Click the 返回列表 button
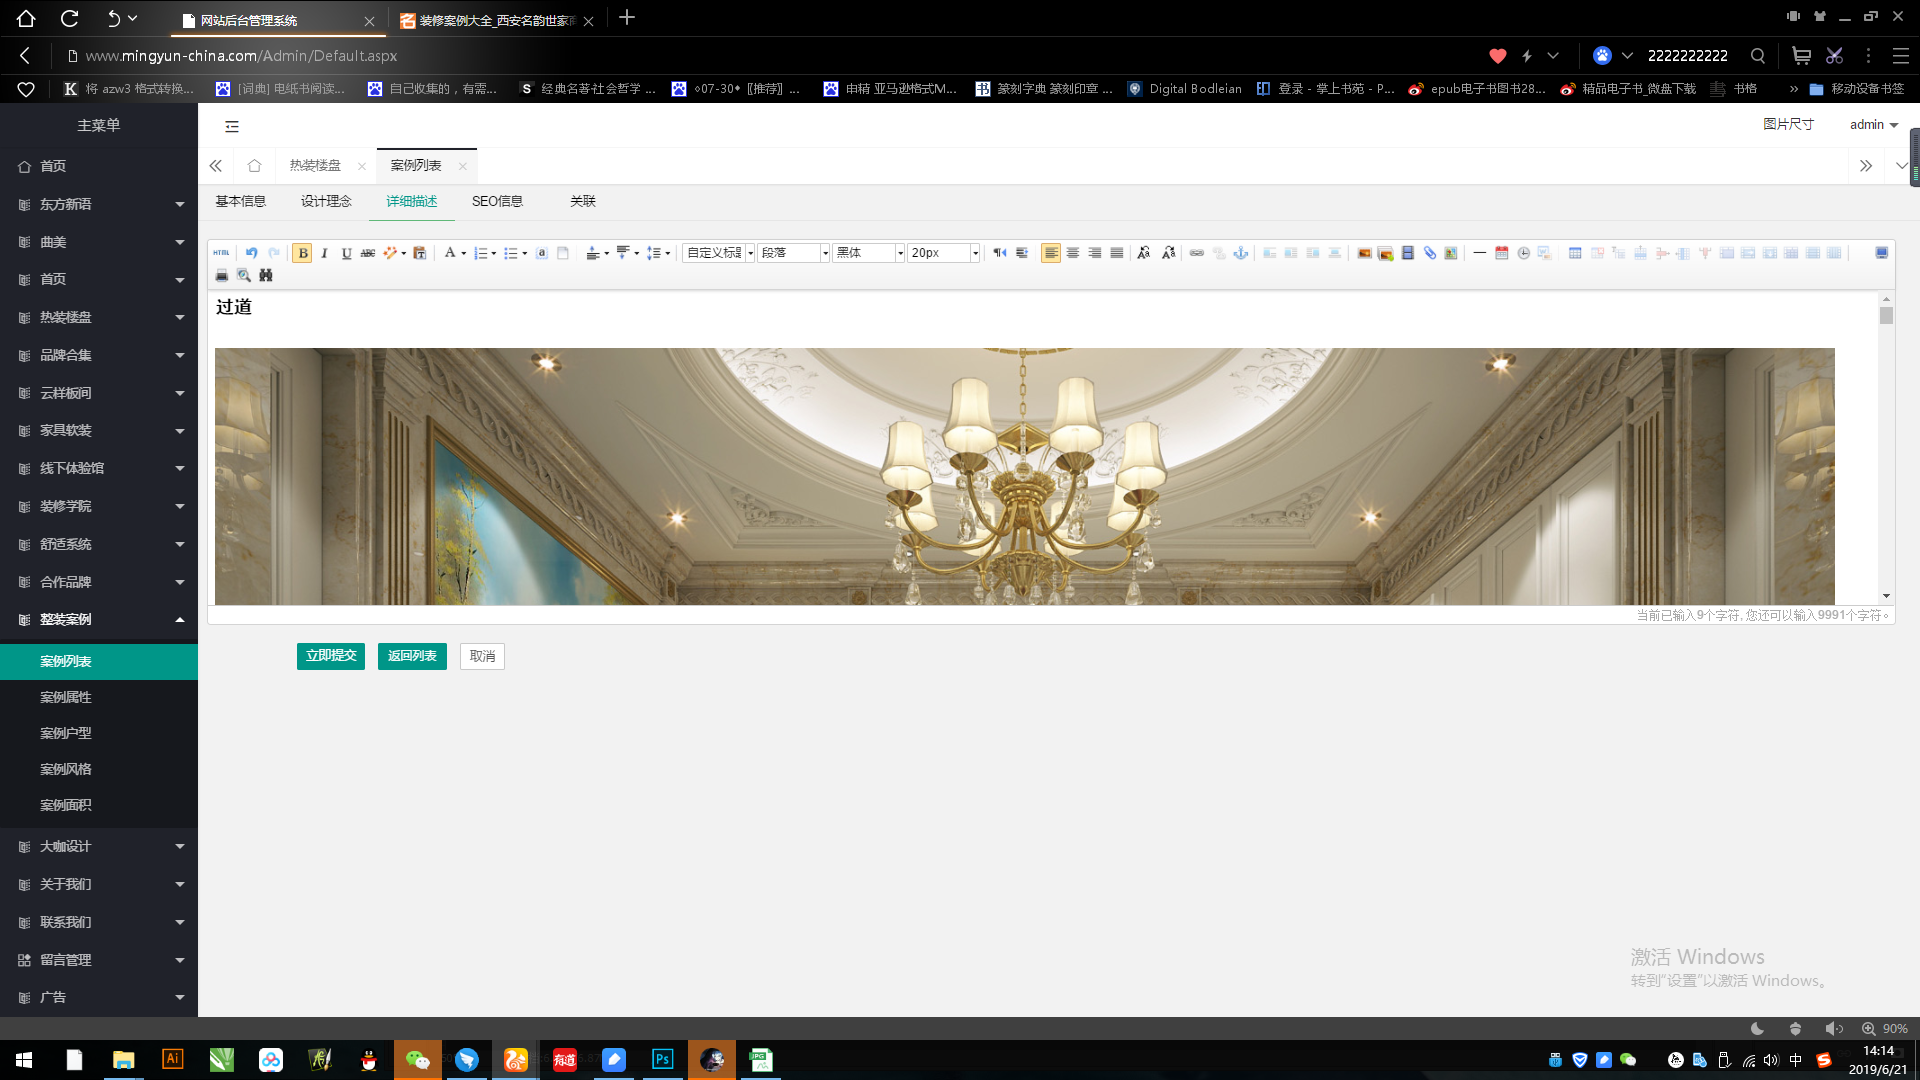Viewport: 1920px width, 1080px height. (412, 656)
